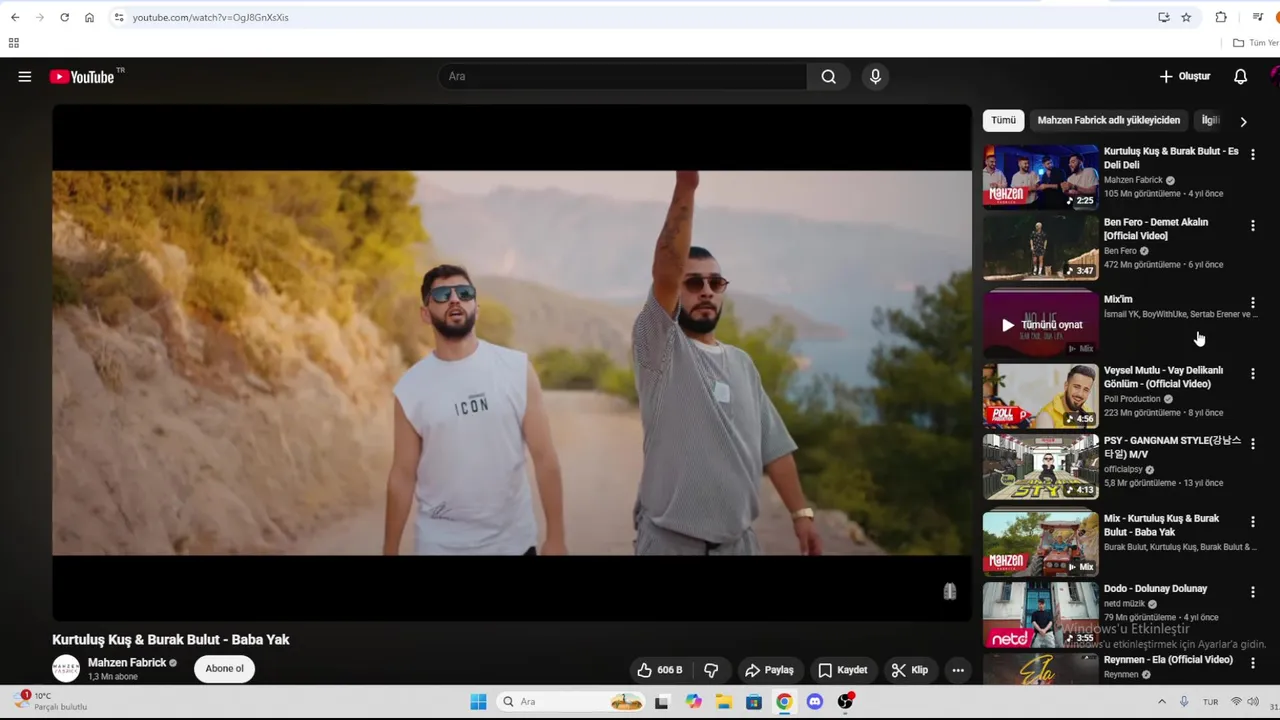Go to the YouTube home logo
Viewport: 1280px width, 720px height.
[82, 77]
